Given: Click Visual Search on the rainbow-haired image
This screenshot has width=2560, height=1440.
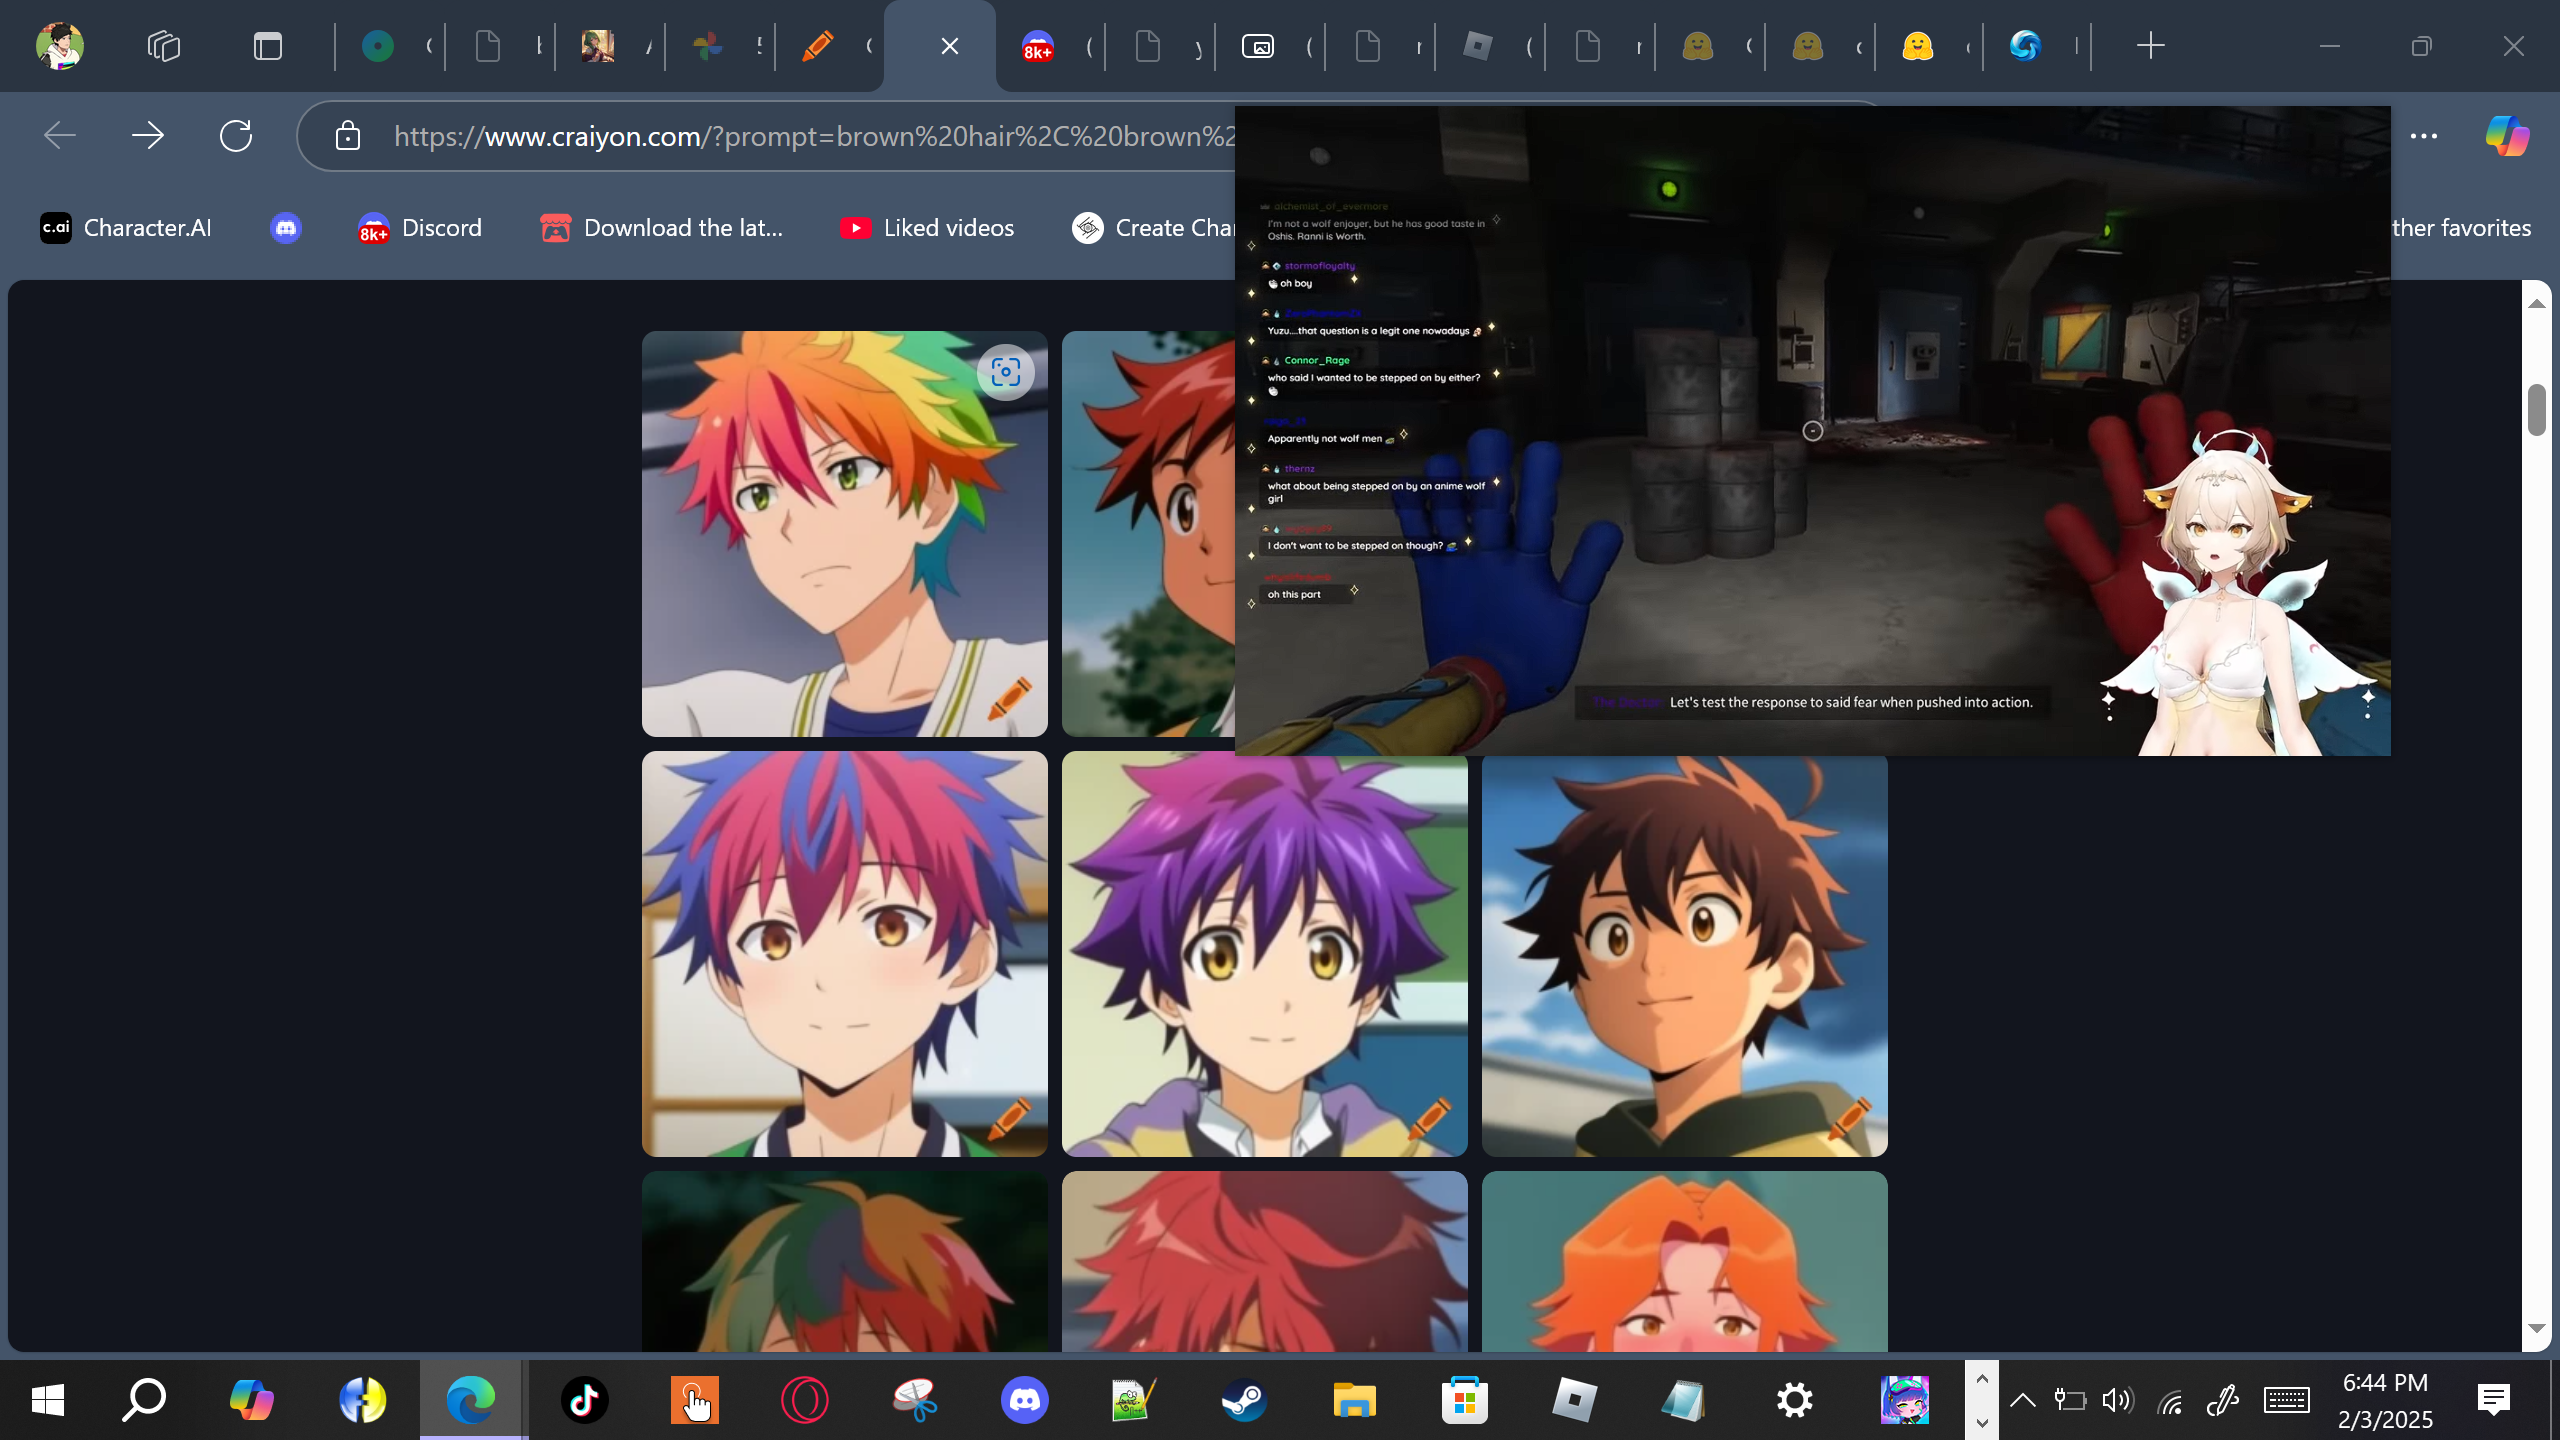Looking at the screenshot, I should [1006, 372].
